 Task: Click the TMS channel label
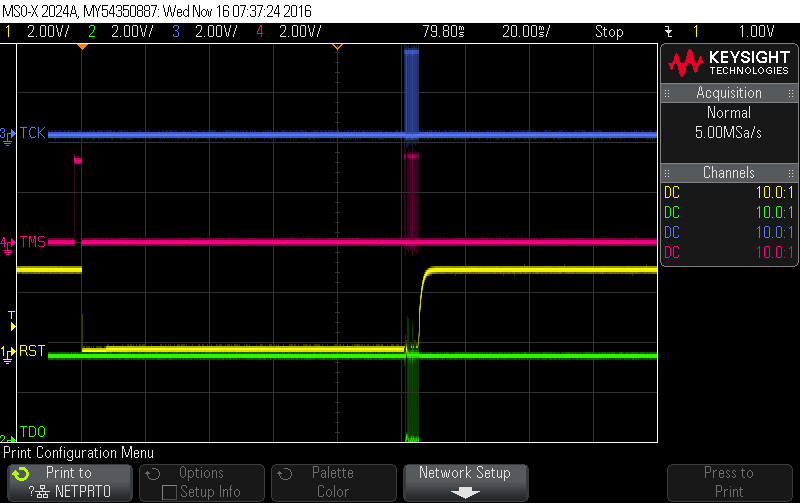(x=33, y=242)
